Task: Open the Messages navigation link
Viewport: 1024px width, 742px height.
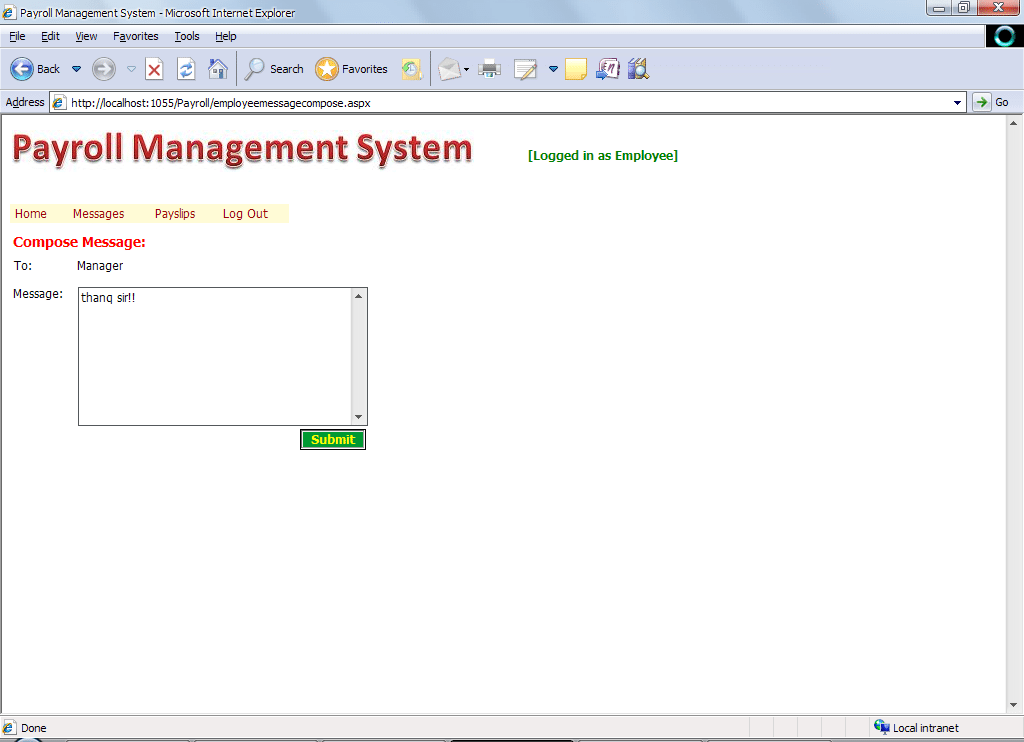Action: 98,214
